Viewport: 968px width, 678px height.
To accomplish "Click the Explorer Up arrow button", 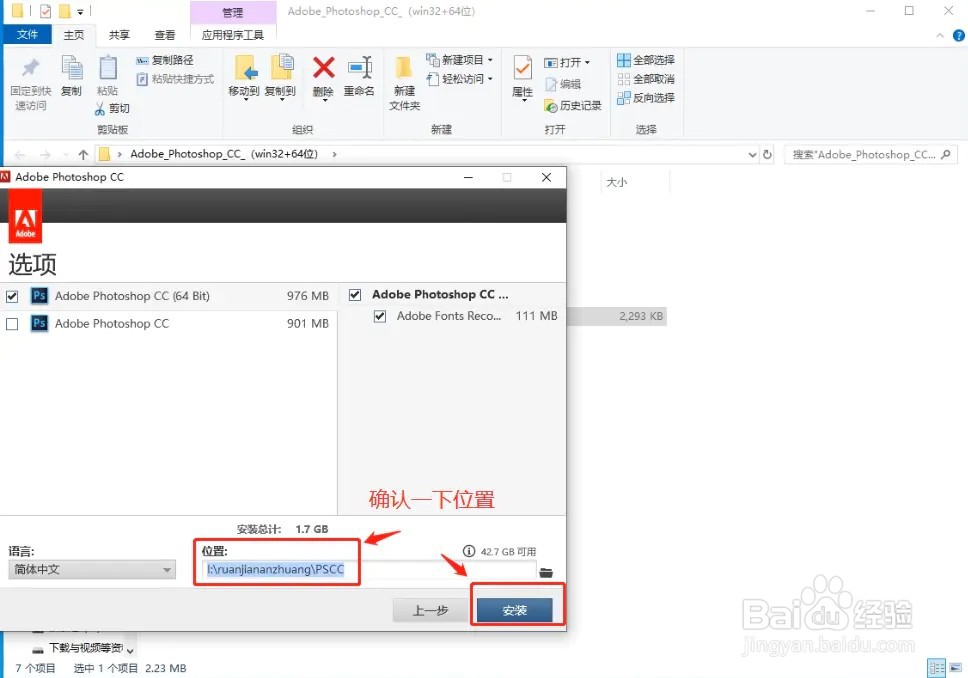I will (83, 154).
